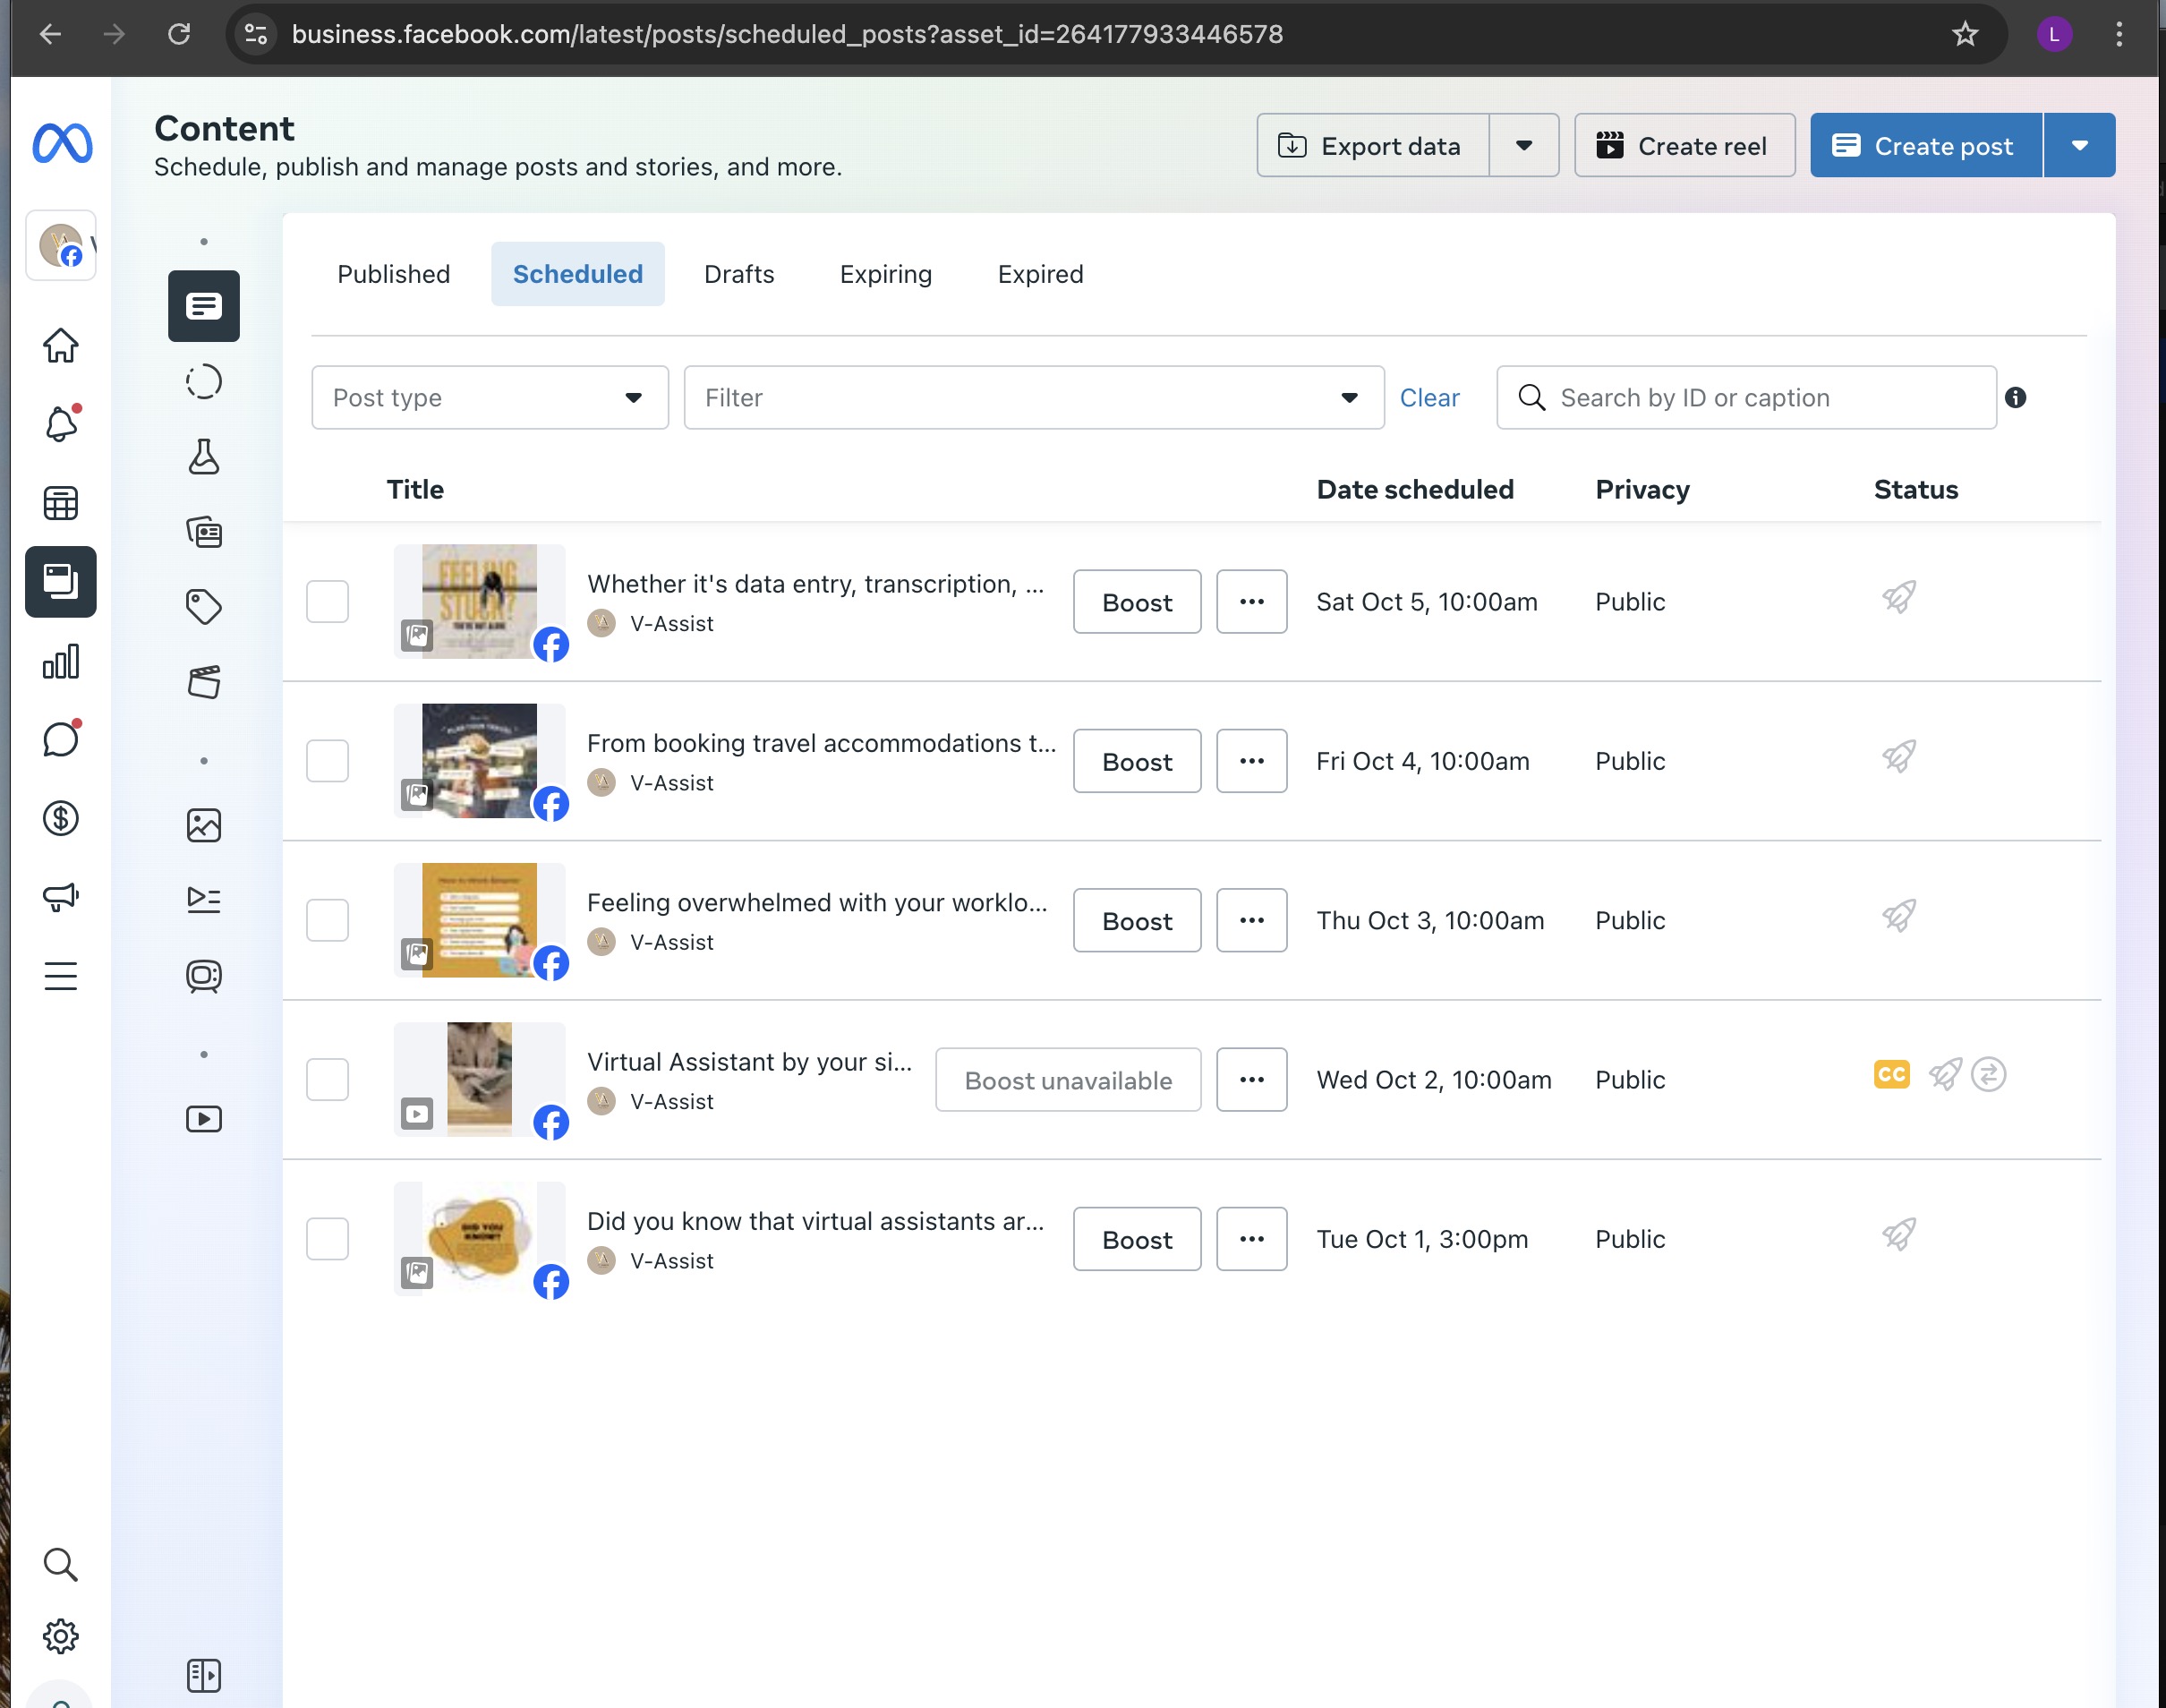Open notifications bell icon
Image resolution: width=2166 pixels, height=1708 pixels.
coord(61,424)
